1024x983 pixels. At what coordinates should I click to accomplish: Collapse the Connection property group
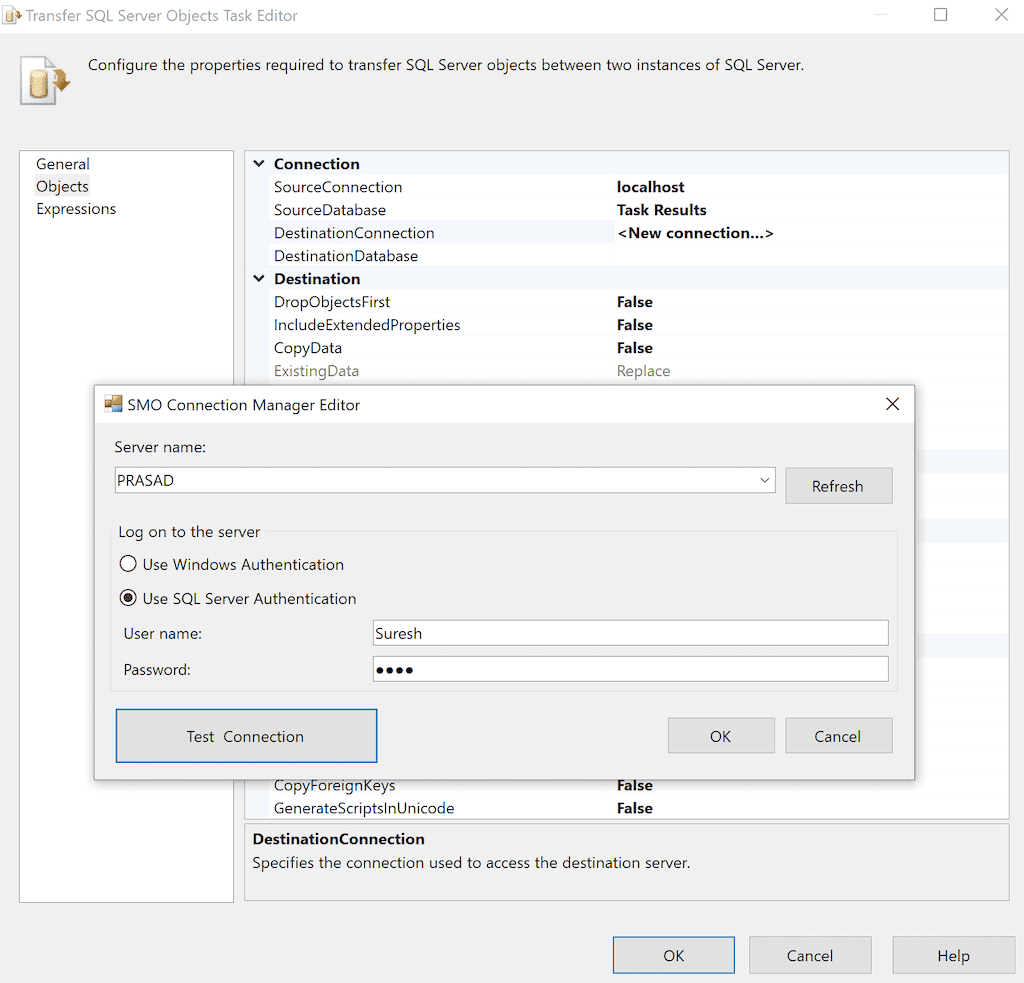258,163
